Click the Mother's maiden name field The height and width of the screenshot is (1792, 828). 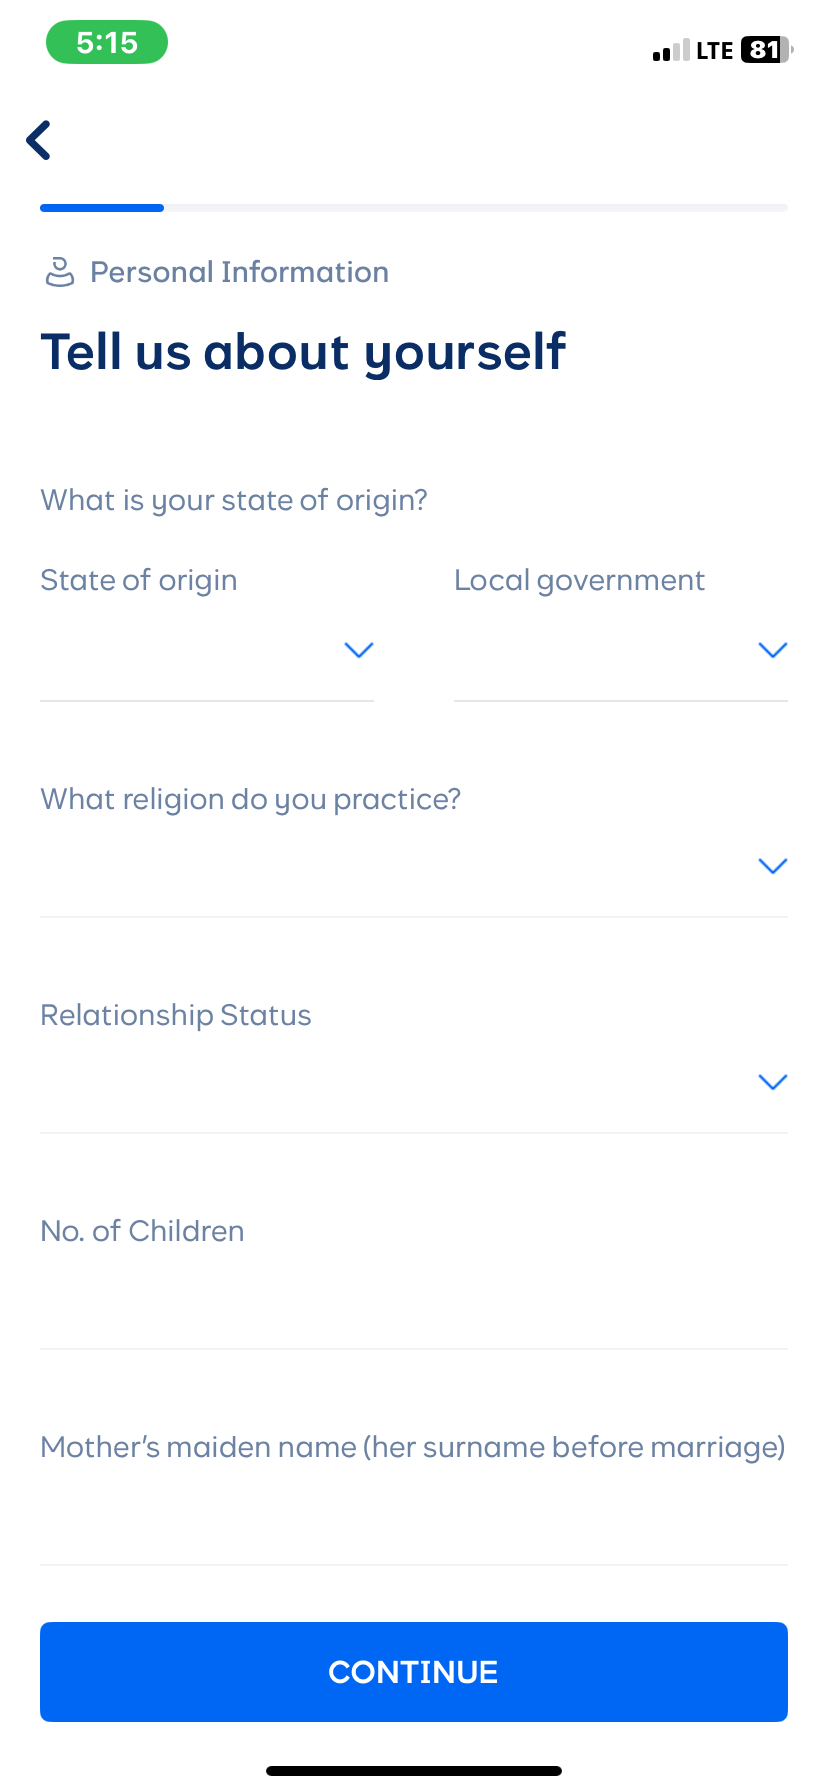click(413, 1516)
